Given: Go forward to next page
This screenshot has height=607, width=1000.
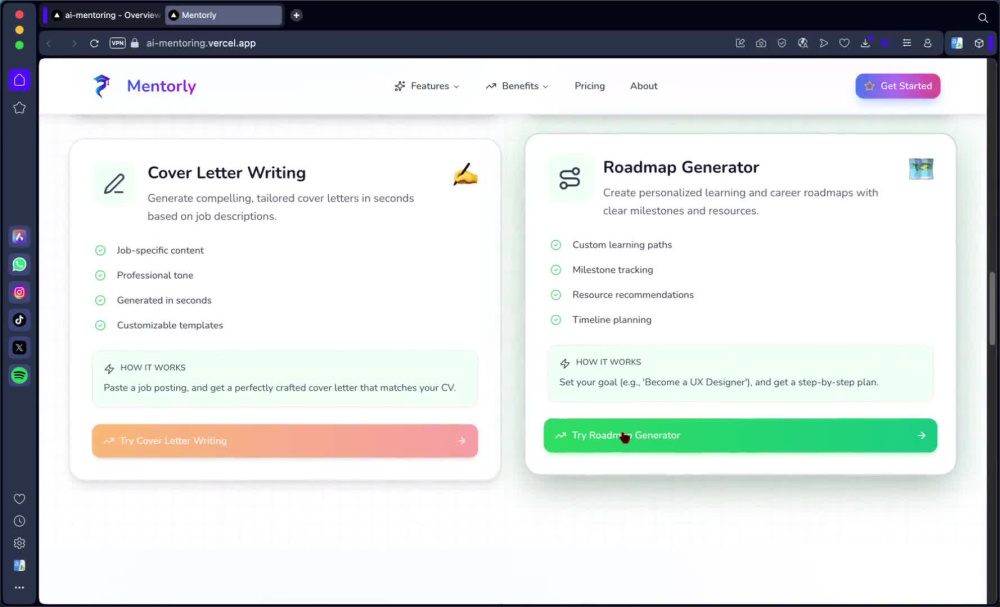Looking at the screenshot, I should click(x=74, y=43).
